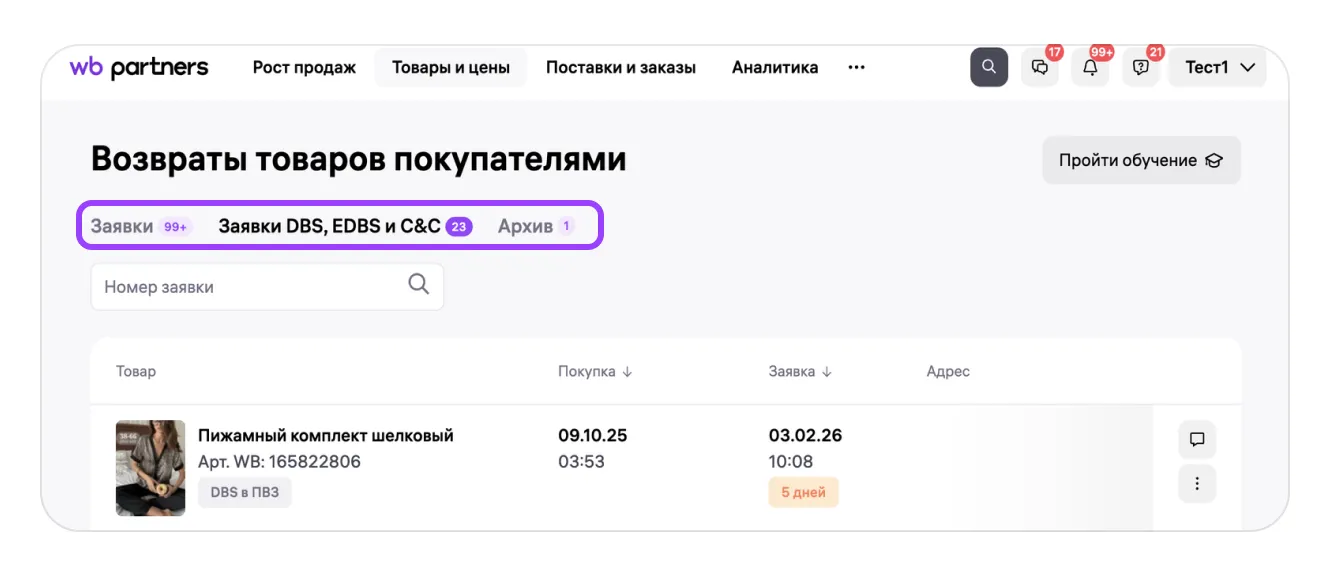Sort by Заявка column
1344x580 pixels.
coord(800,371)
